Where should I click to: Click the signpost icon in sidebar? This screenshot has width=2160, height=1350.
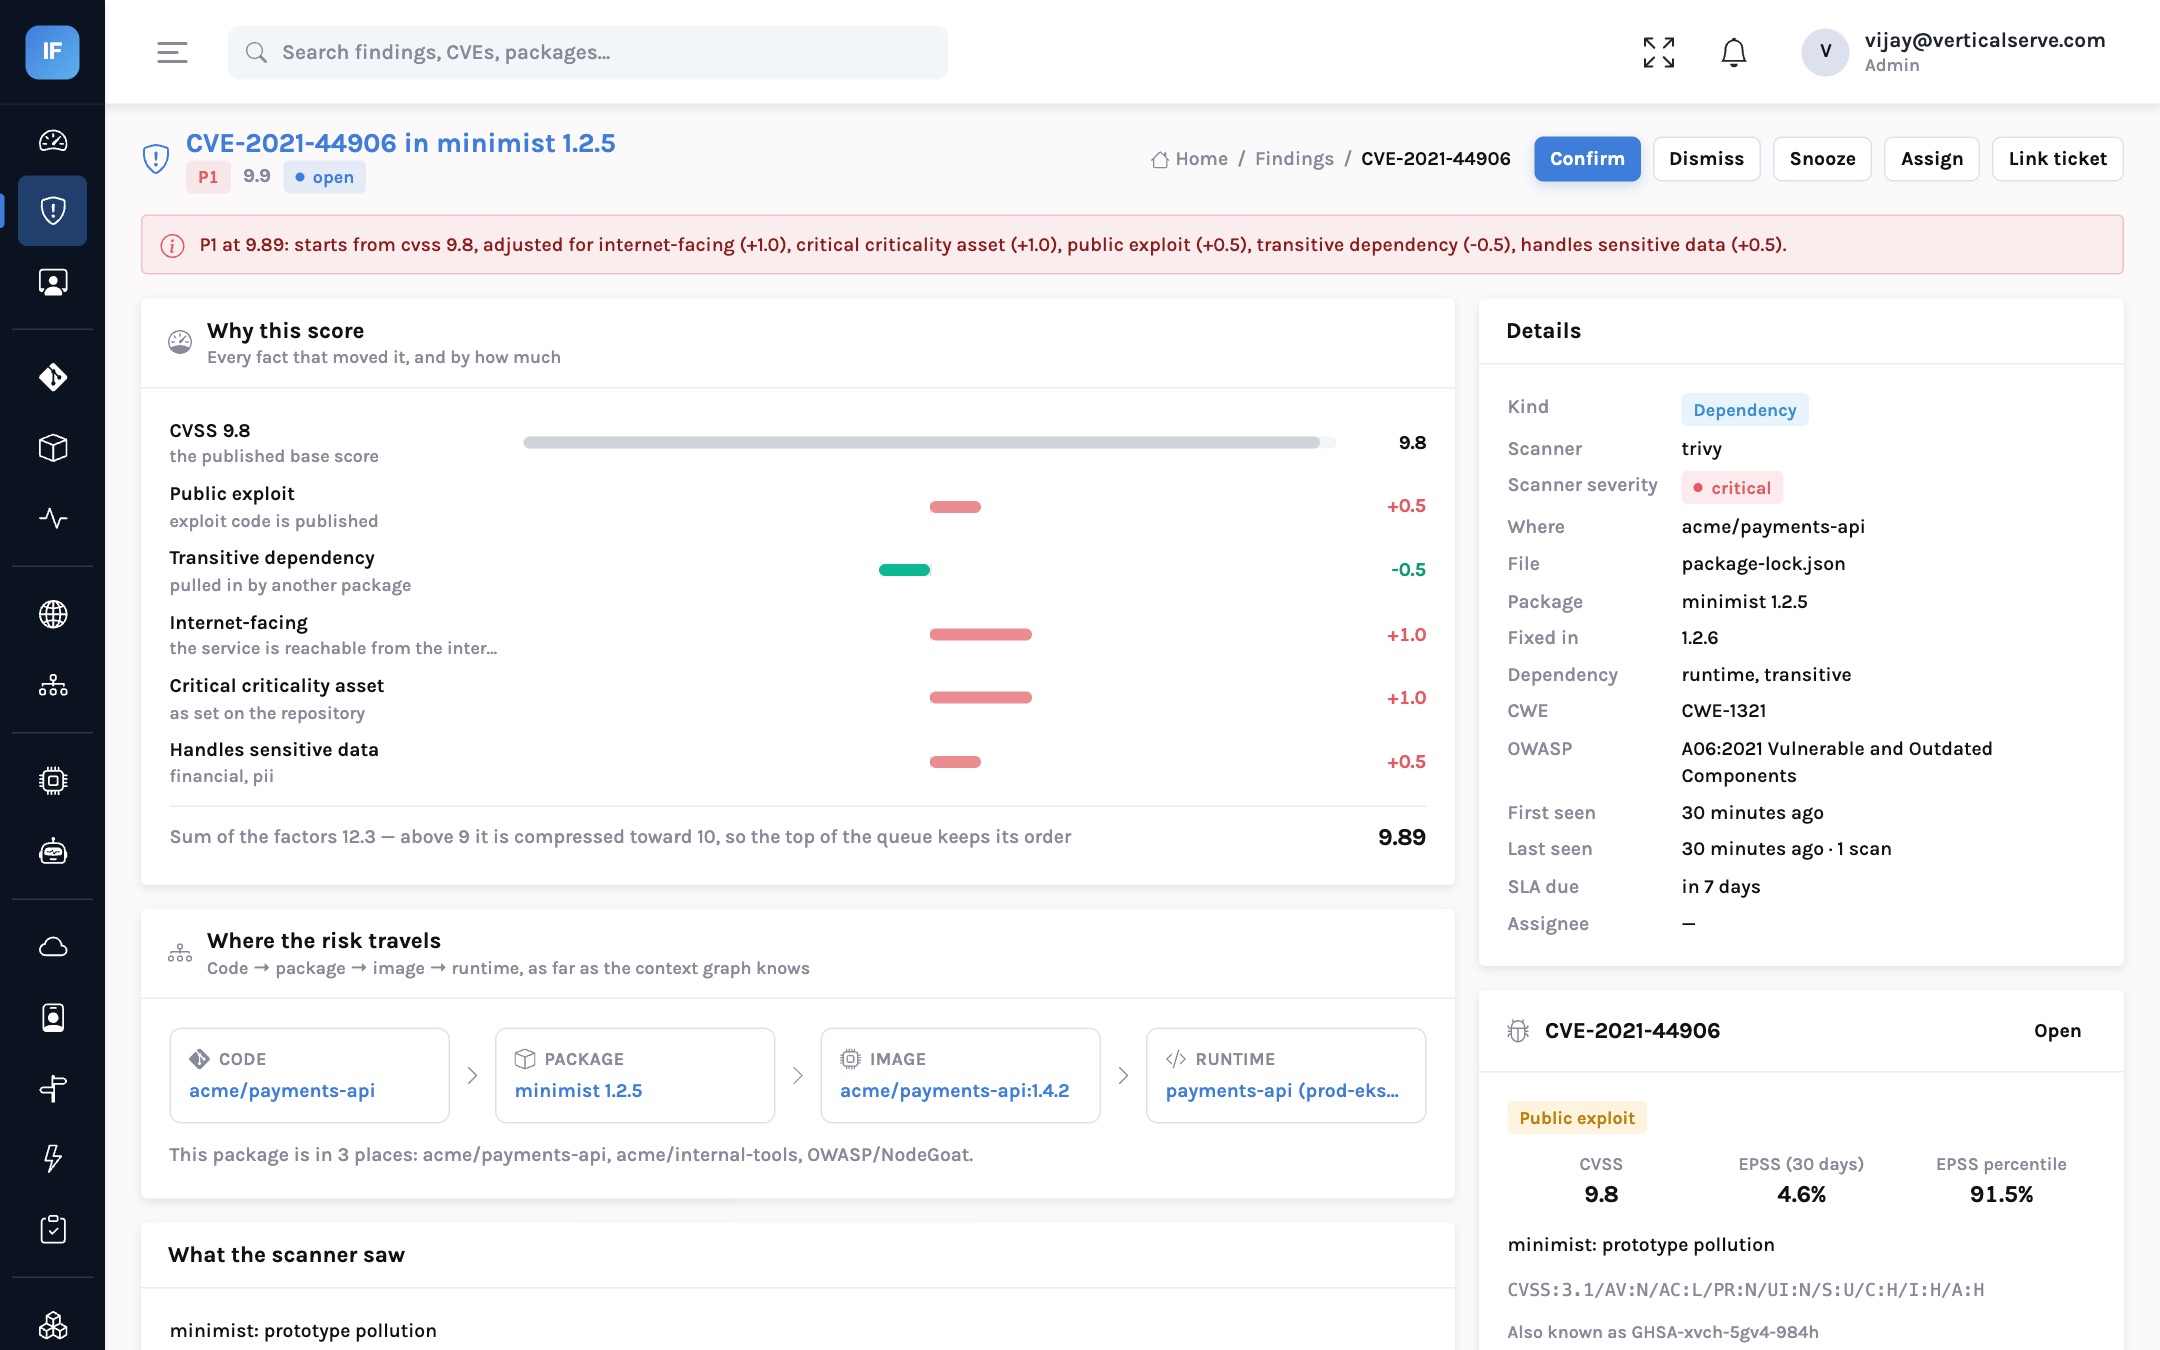(x=53, y=1088)
